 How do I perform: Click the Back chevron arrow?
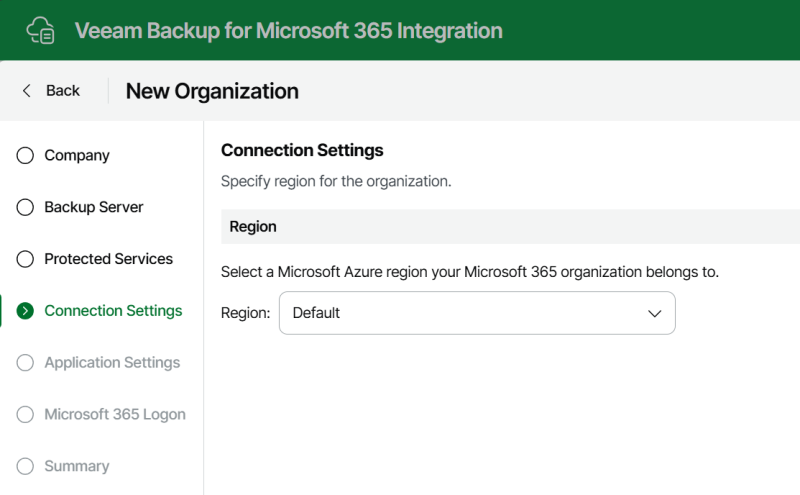(x=27, y=91)
